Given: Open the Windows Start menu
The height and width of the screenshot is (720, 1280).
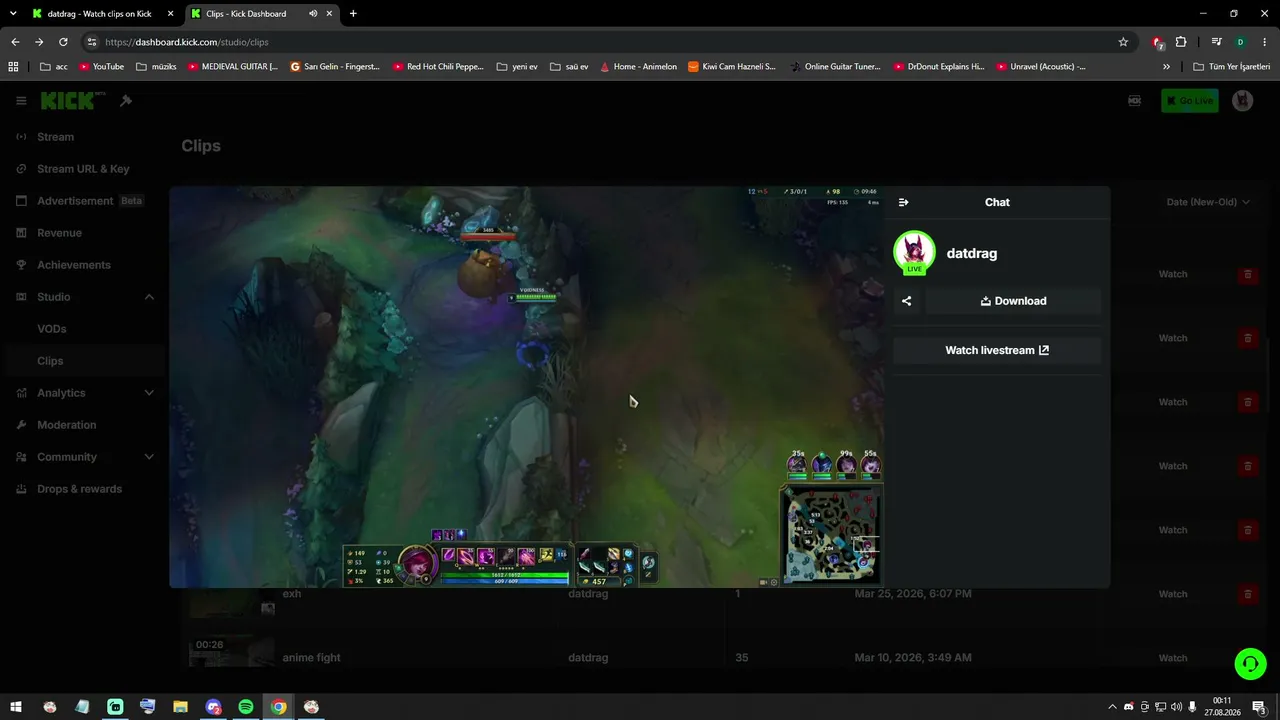Looking at the screenshot, I should tap(16, 707).
